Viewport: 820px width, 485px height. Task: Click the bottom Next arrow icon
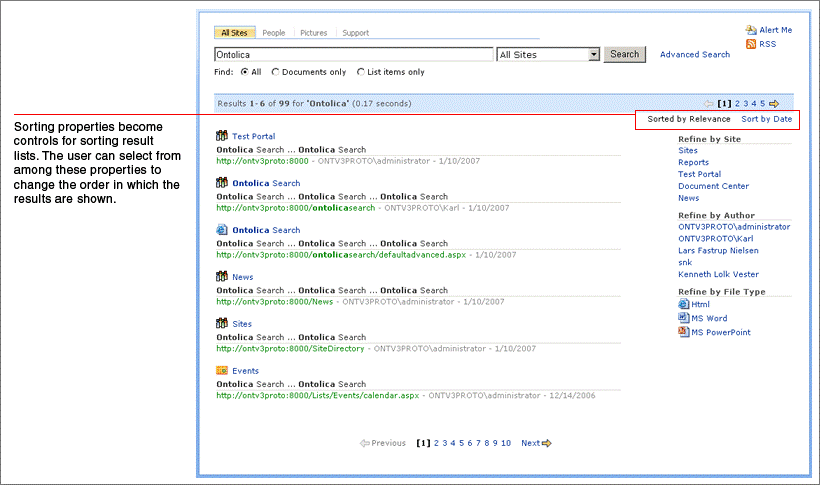546,443
